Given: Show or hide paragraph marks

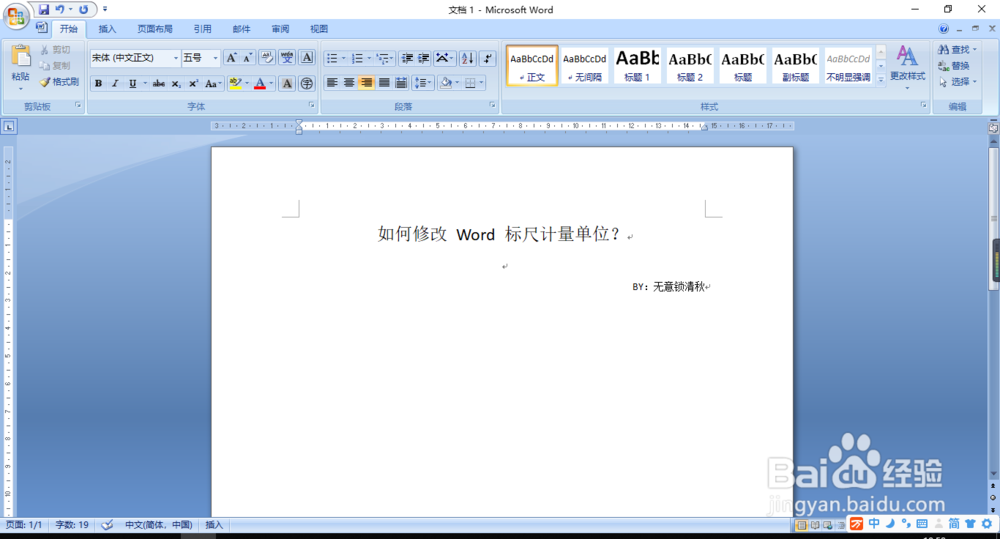Looking at the screenshot, I should pyautogui.click(x=487, y=59).
